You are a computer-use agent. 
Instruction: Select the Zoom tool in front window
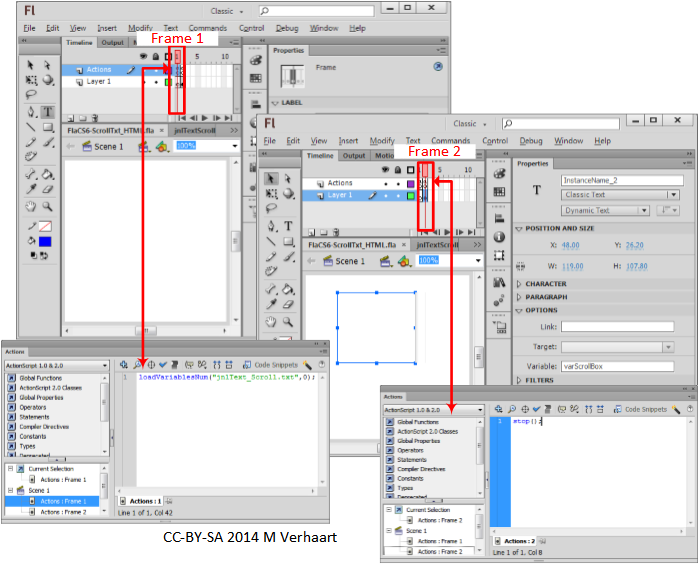pyautogui.click(x=288, y=321)
